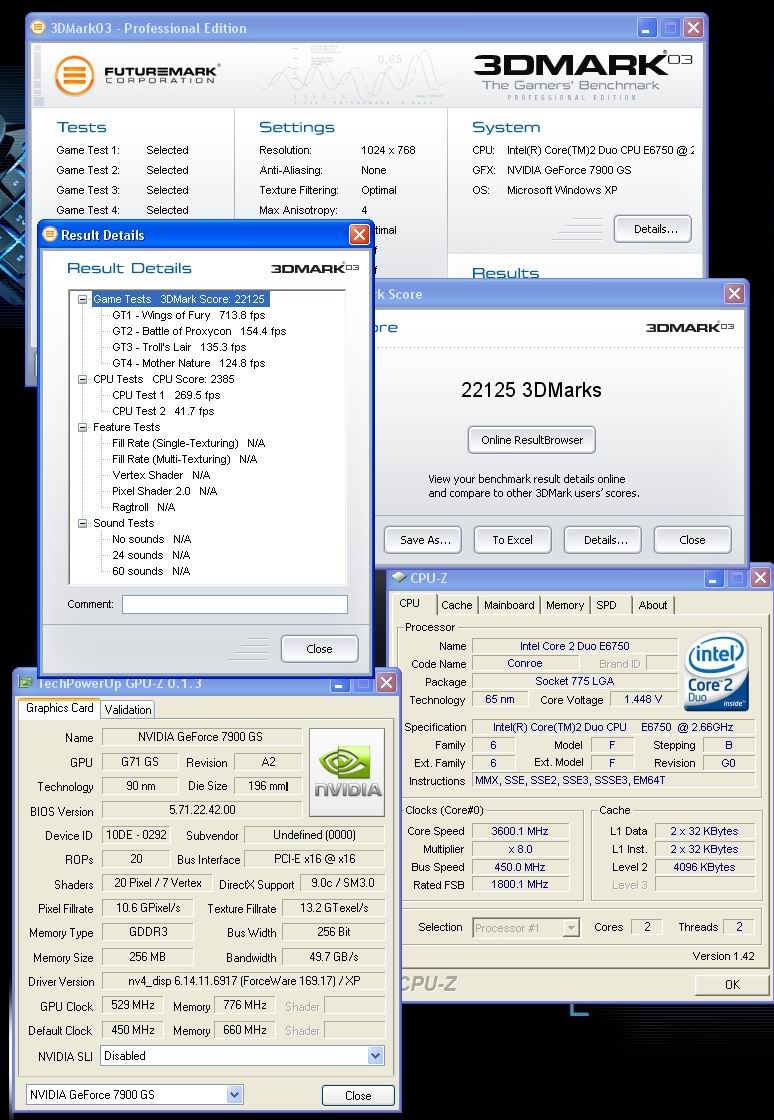Click Details... in the 3DMark Score dialog
This screenshot has height=1120, width=774.
603,540
